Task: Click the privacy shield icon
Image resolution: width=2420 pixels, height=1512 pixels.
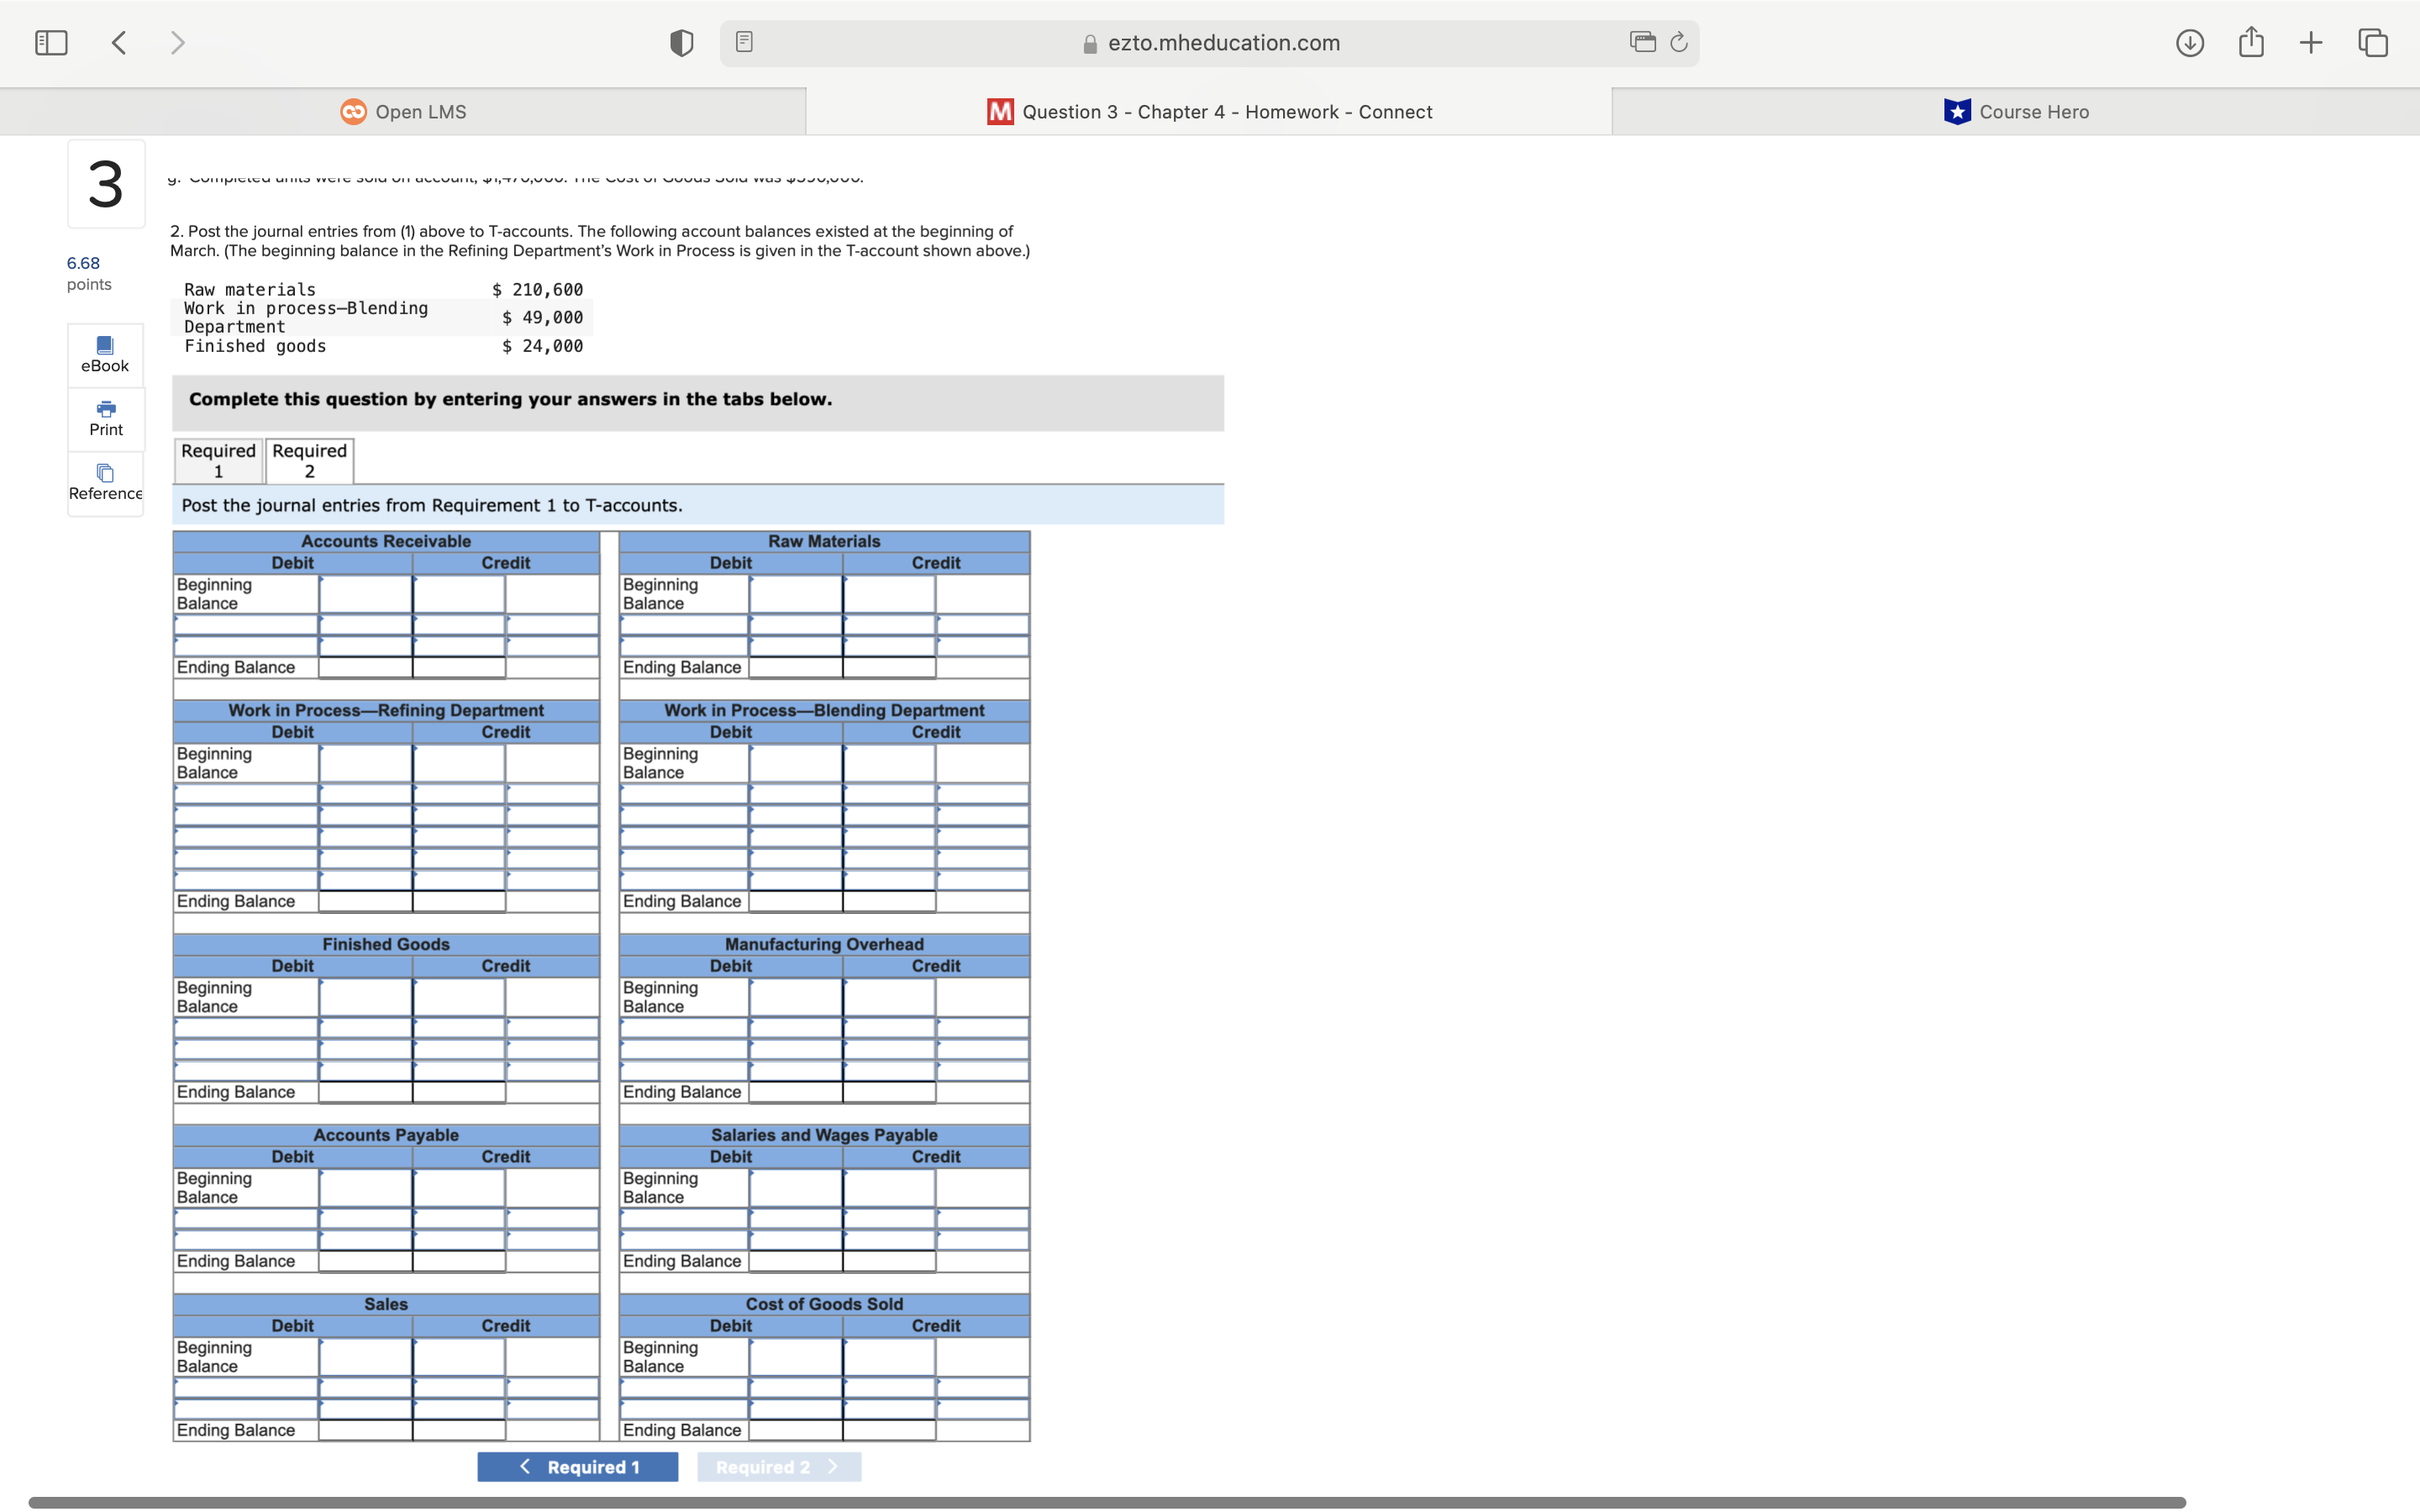Action: click(x=681, y=42)
